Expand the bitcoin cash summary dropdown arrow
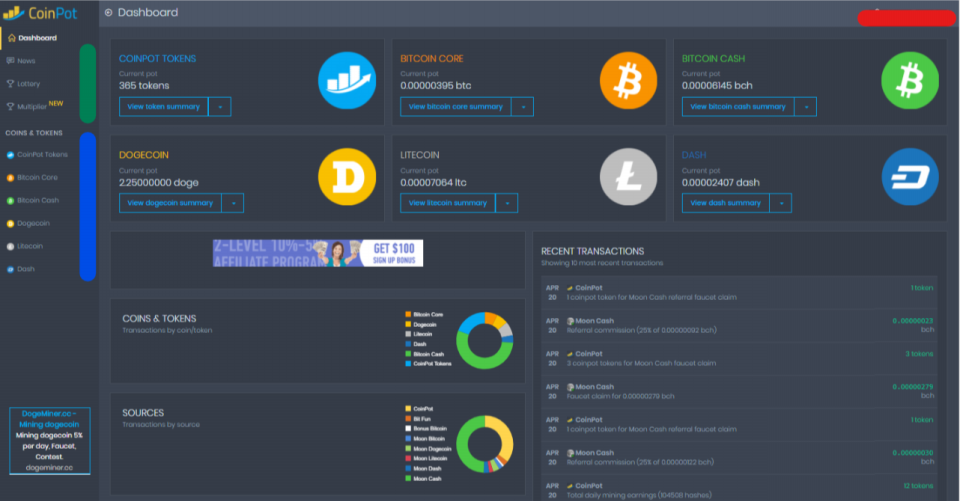This screenshot has height=501, width=960. coord(806,107)
